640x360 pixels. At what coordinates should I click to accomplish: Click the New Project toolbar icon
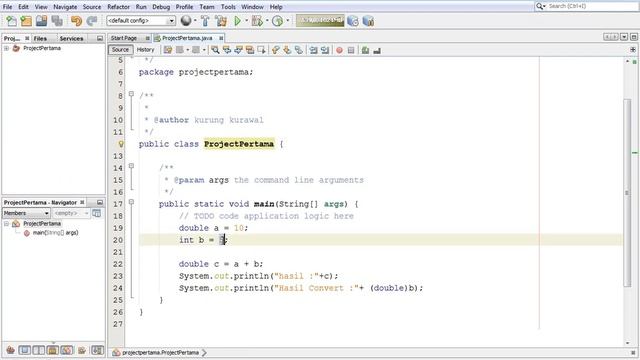pyautogui.click(x=26, y=21)
